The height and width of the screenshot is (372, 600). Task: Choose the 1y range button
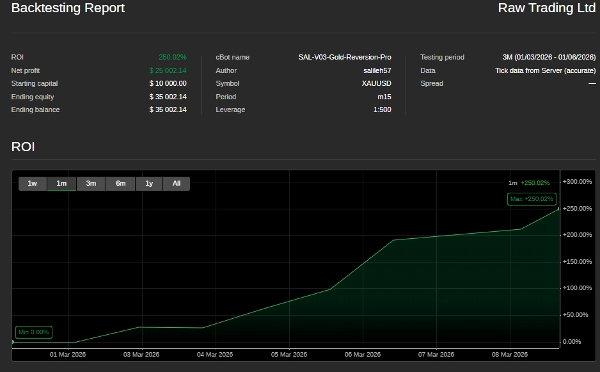click(x=149, y=184)
